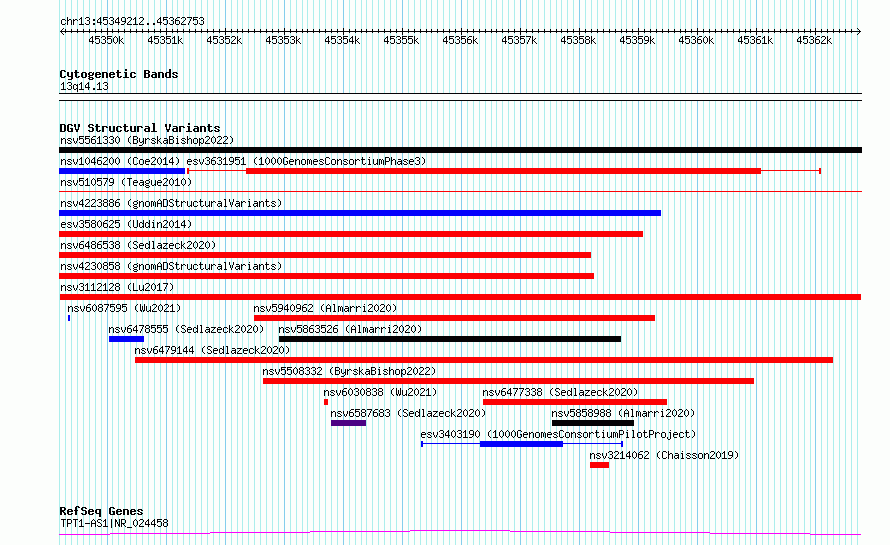Click the 45359k ruler tick label
890x545 pixels.
[x=637, y=40]
